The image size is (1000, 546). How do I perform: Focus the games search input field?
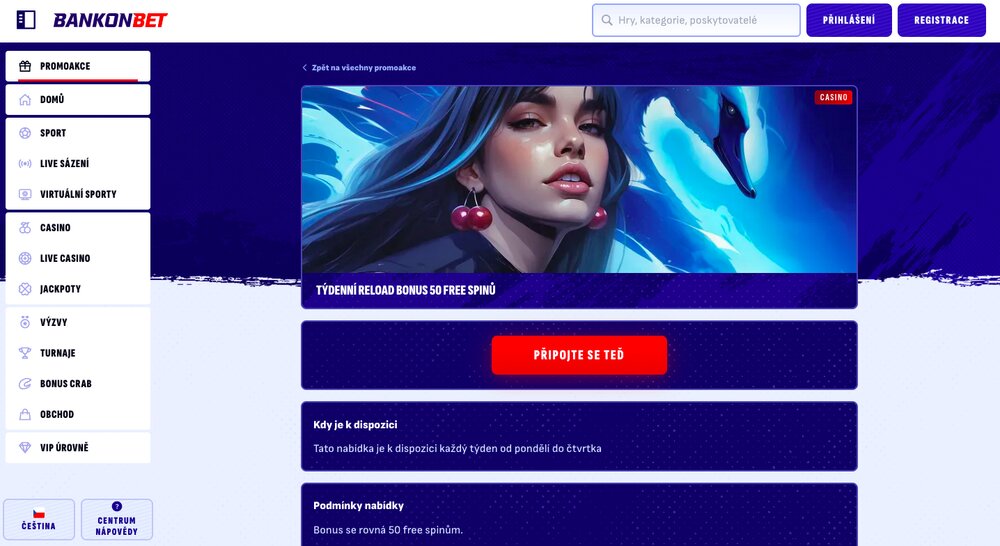[696, 20]
